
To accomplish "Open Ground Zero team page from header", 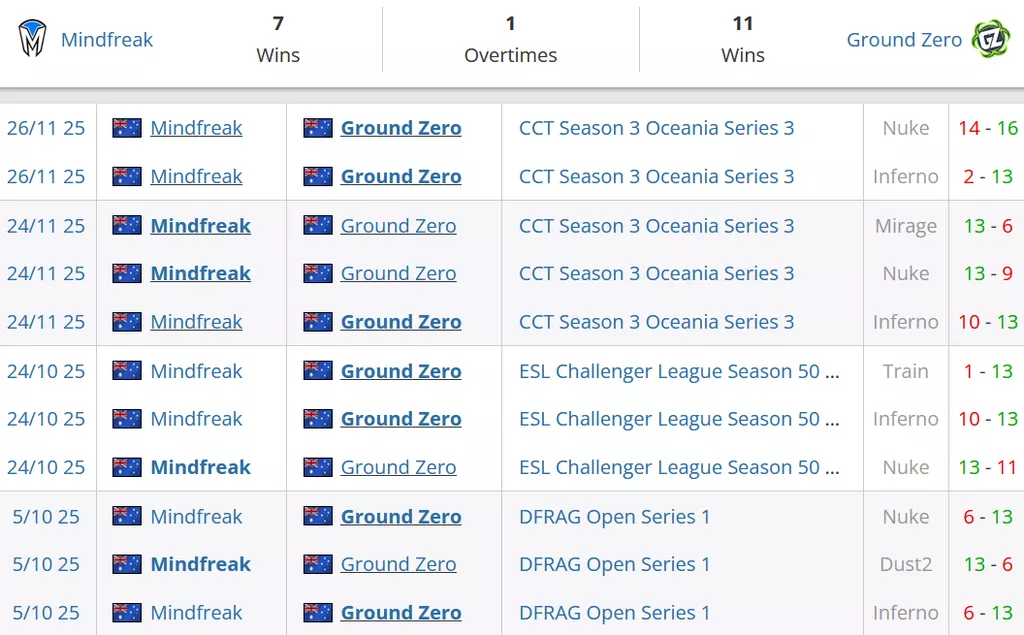I will tap(903, 40).
